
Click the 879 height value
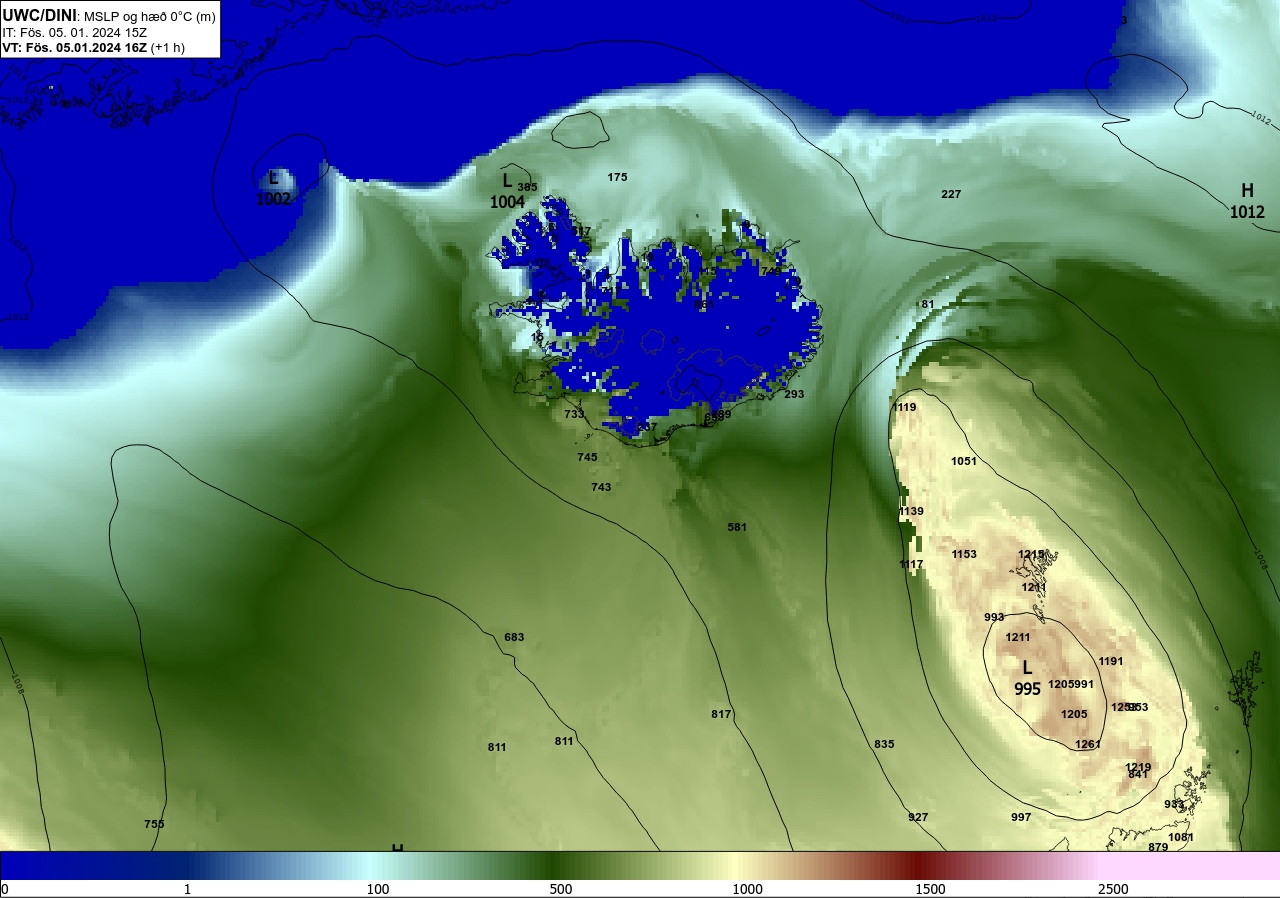1158,847
